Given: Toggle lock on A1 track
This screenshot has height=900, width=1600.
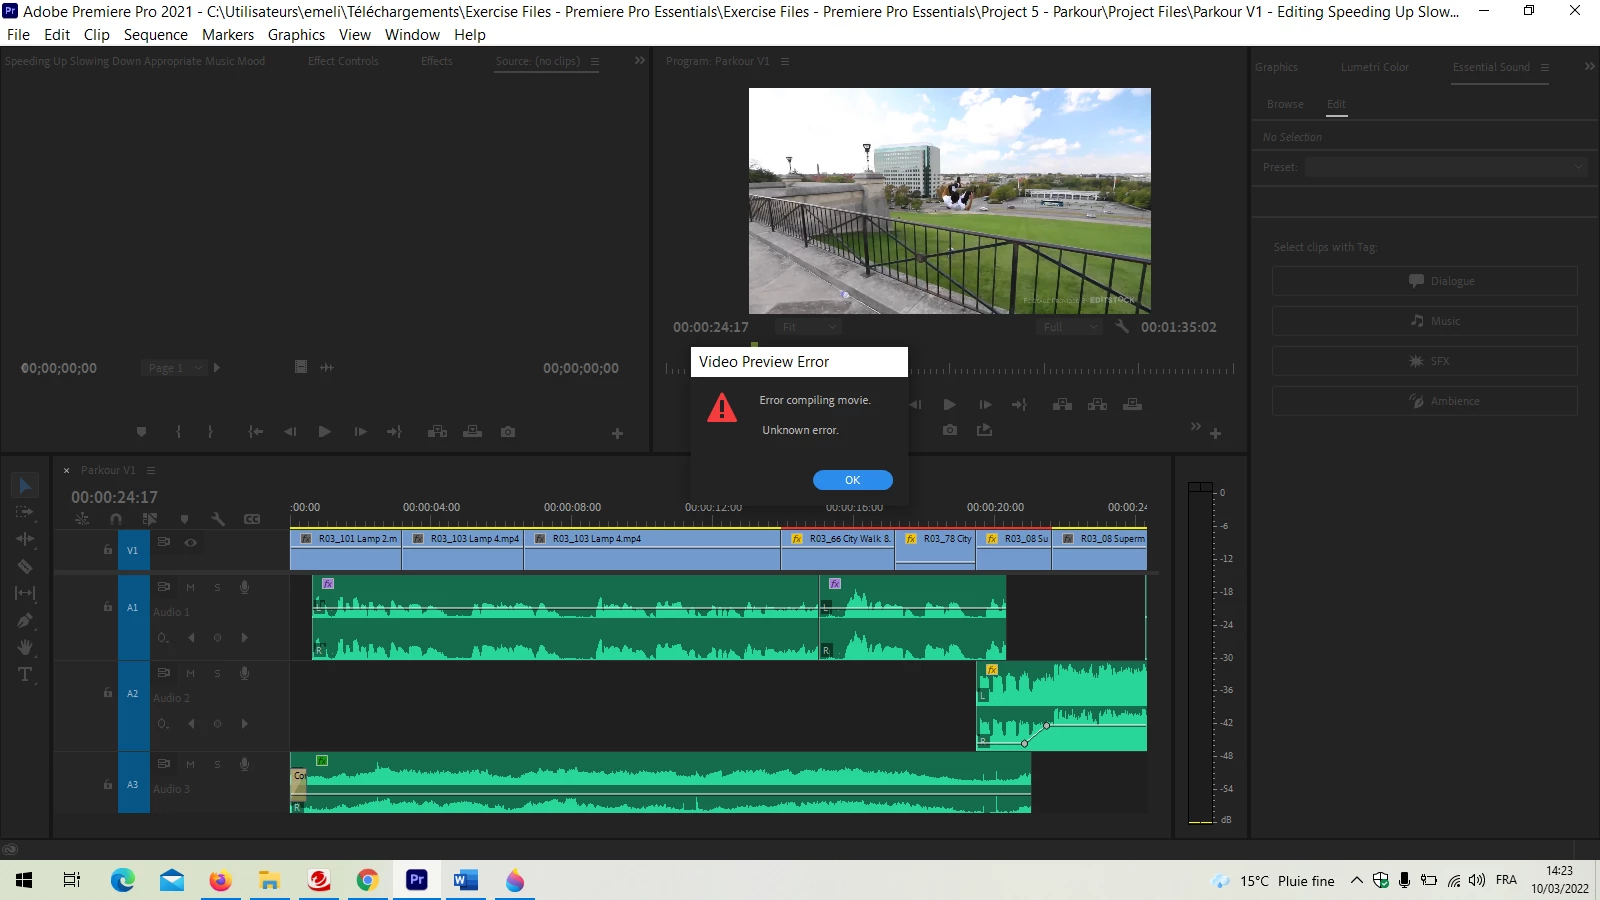Looking at the screenshot, I should 108,607.
